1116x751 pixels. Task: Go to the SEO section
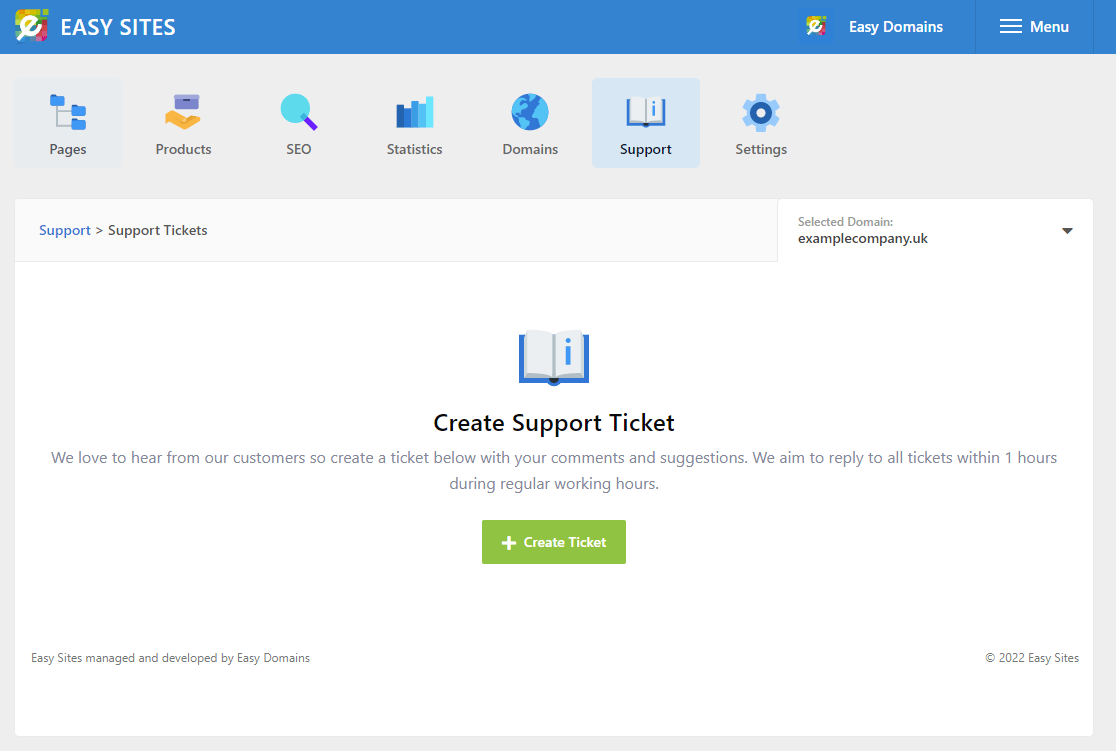[299, 123]
